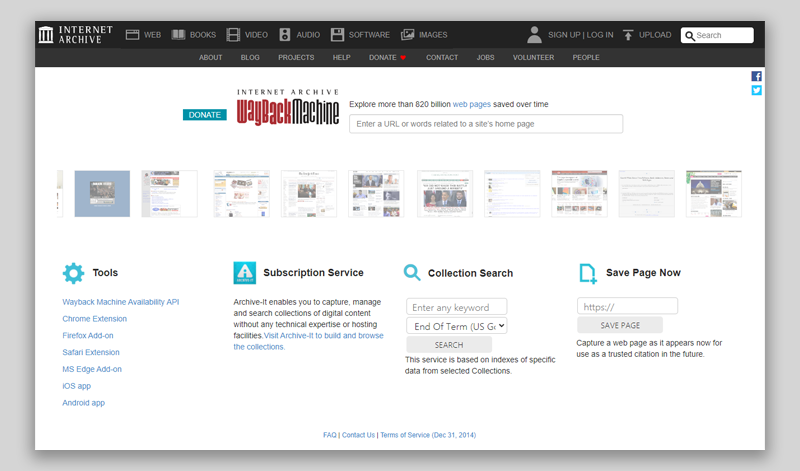The width and height of the screenshot is (800, 471).
Task: Open the Jobs menu item
Action: tap(485, 58)
